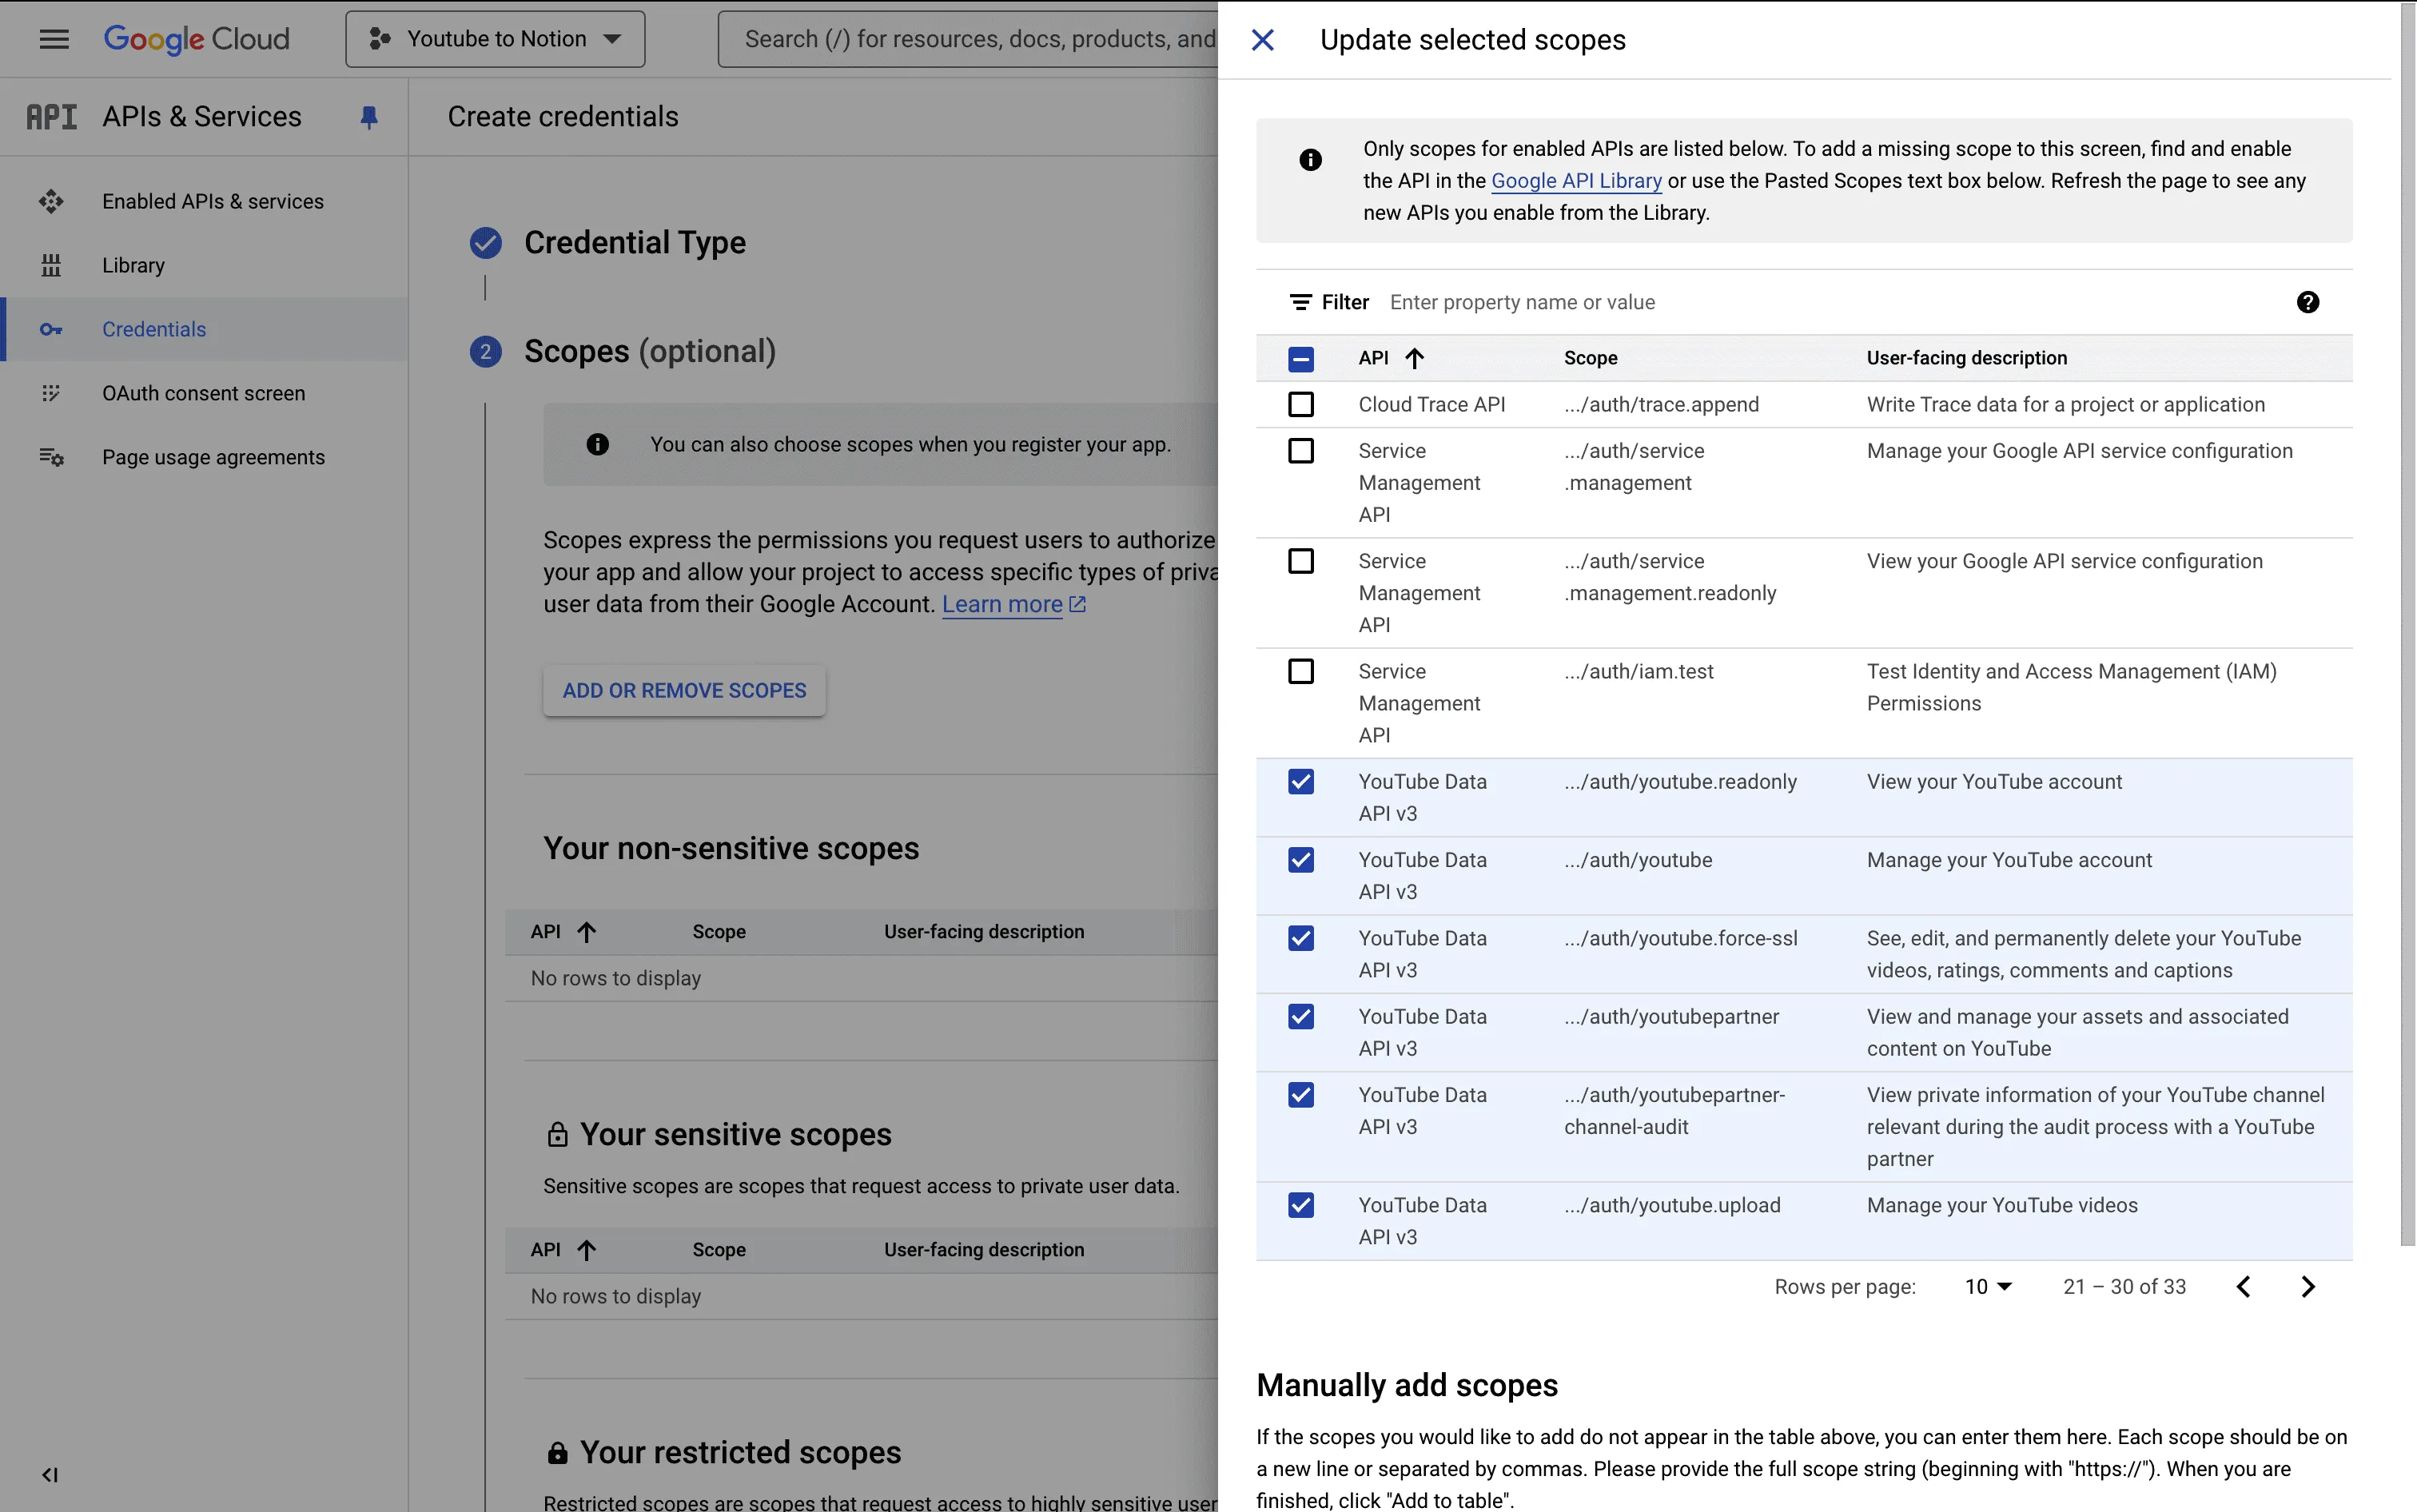Check the service.management scope checkbox
The image size is (2417, 1512).
click(1301, 451)
